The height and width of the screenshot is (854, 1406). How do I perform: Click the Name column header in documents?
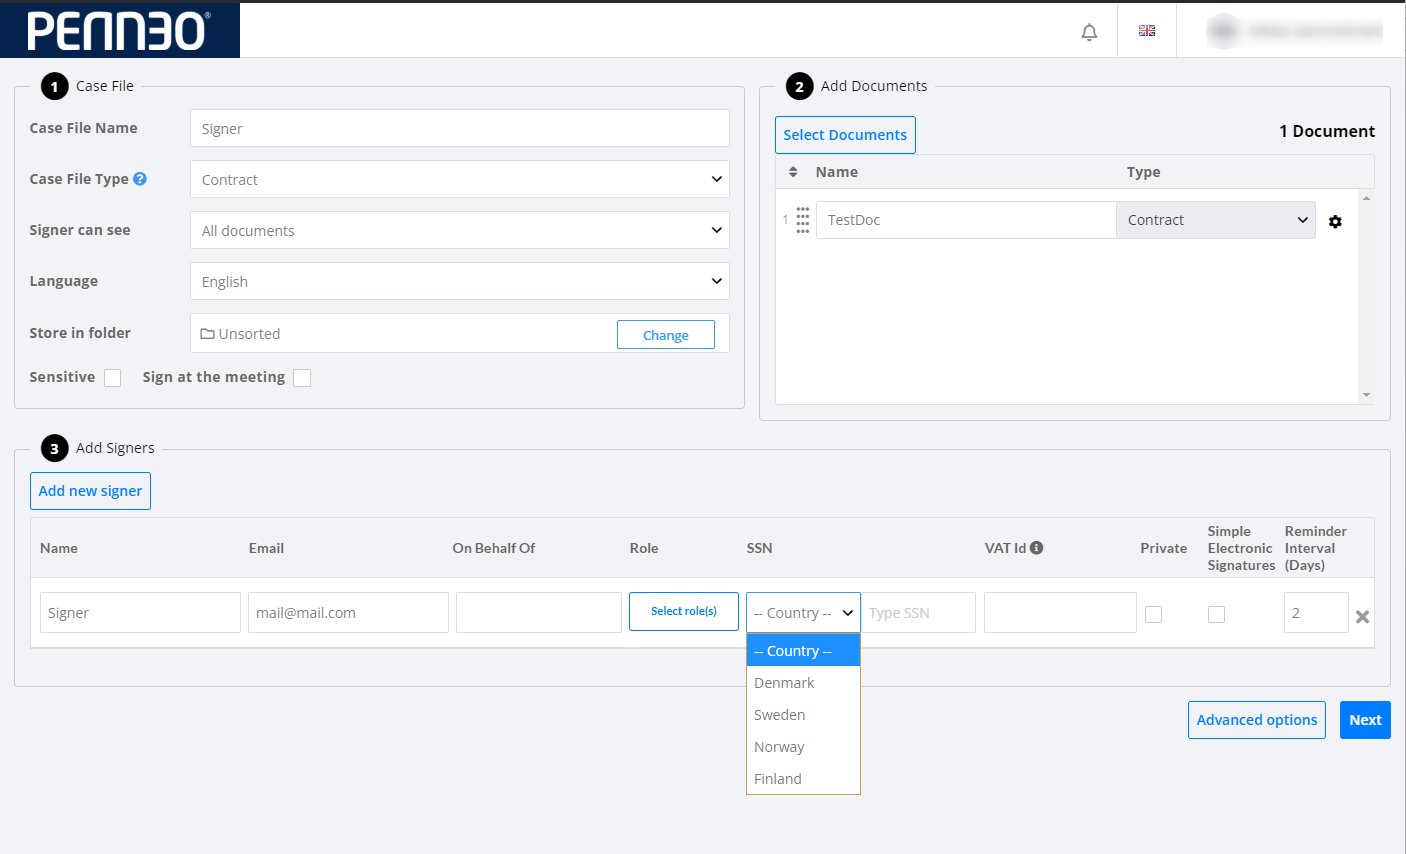pyautogui.click(x=837, y=172)
